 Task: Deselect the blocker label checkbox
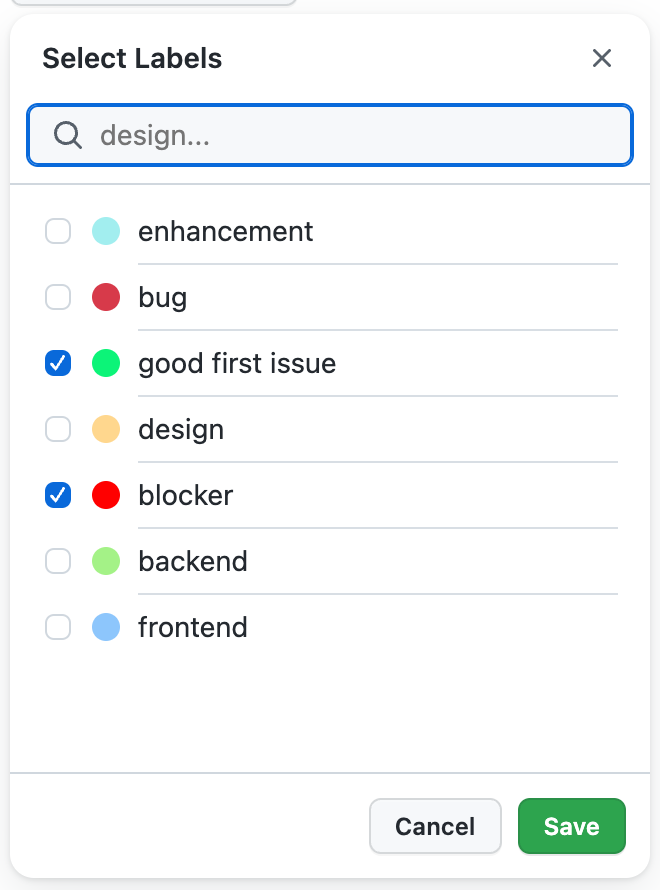tap(58, 496)
